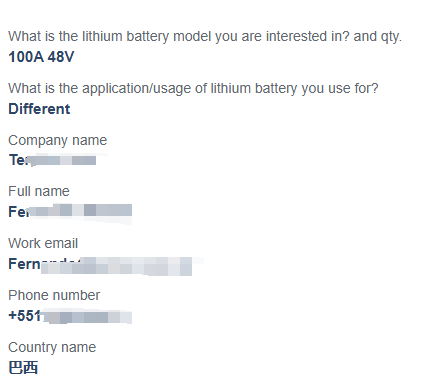
Task: Click the word 'qty.' in the first question
Action: click(x=391, y=37)
